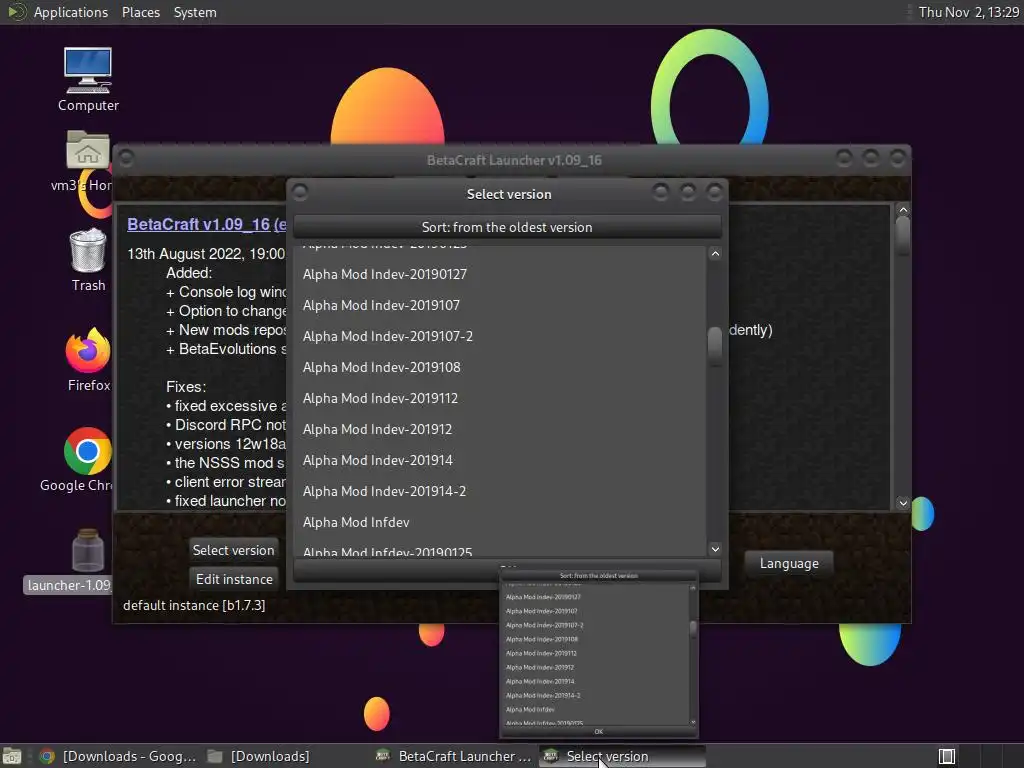The height and width of the screenshot is (768, 1024).
Task: Click the show desktop icon in taskbar
Action: pos(12,756)
